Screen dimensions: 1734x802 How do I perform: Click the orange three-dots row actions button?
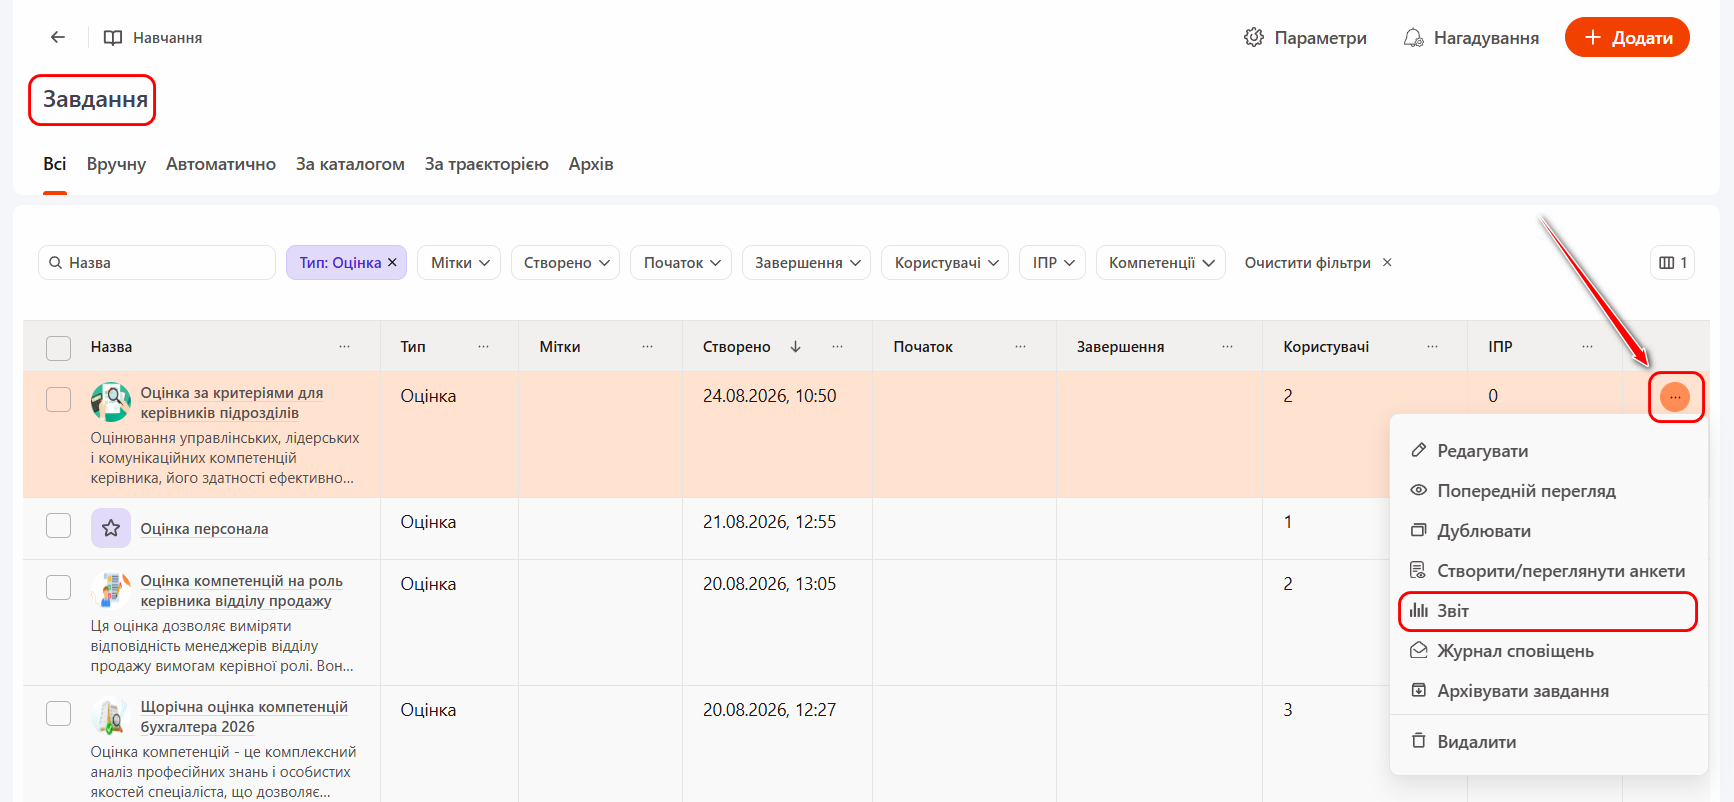tap(1674, 397)
